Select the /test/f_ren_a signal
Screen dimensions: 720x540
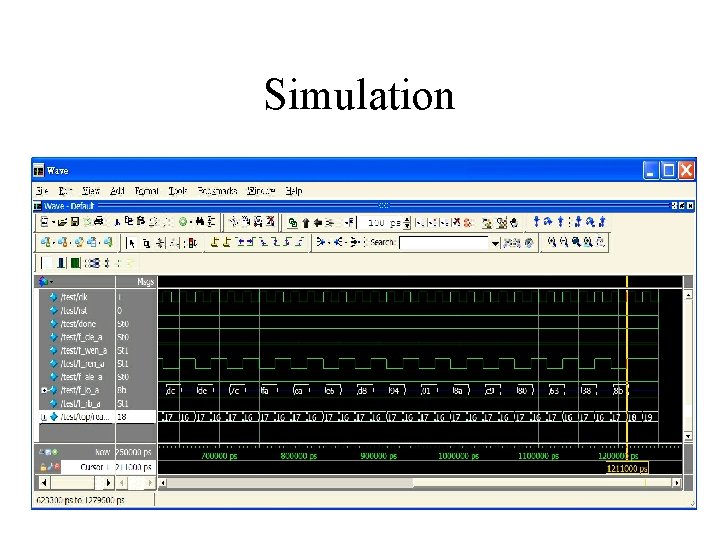tap(83, 364)
